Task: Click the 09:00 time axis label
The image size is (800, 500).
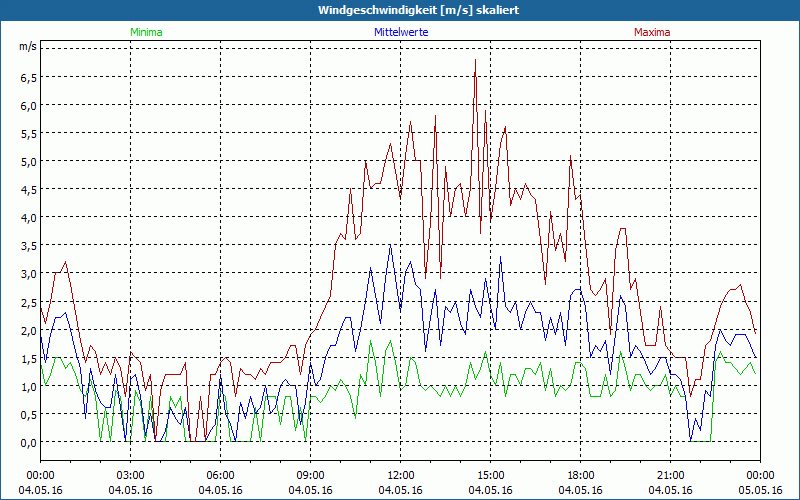Action: click(x=310, y=475)
